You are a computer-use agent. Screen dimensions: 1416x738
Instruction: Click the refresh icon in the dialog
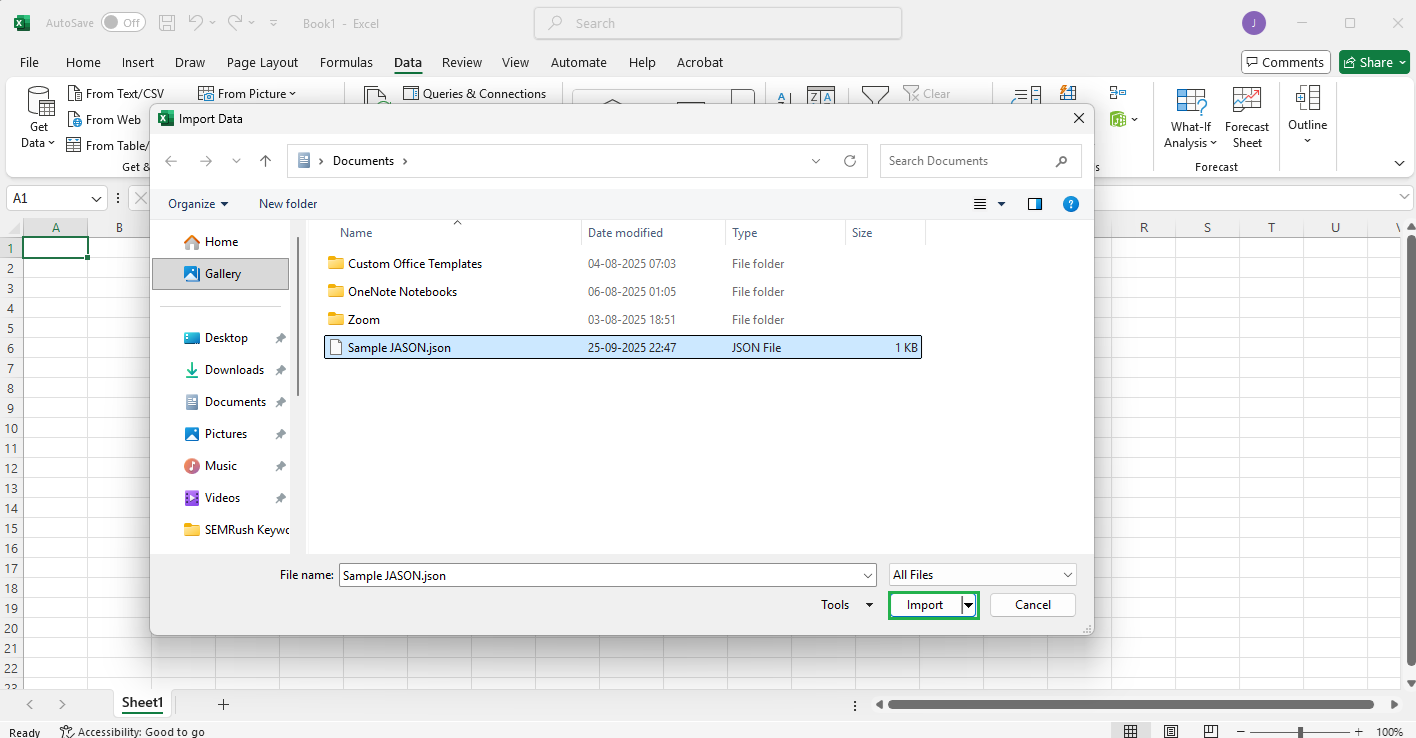coord(849,160)
